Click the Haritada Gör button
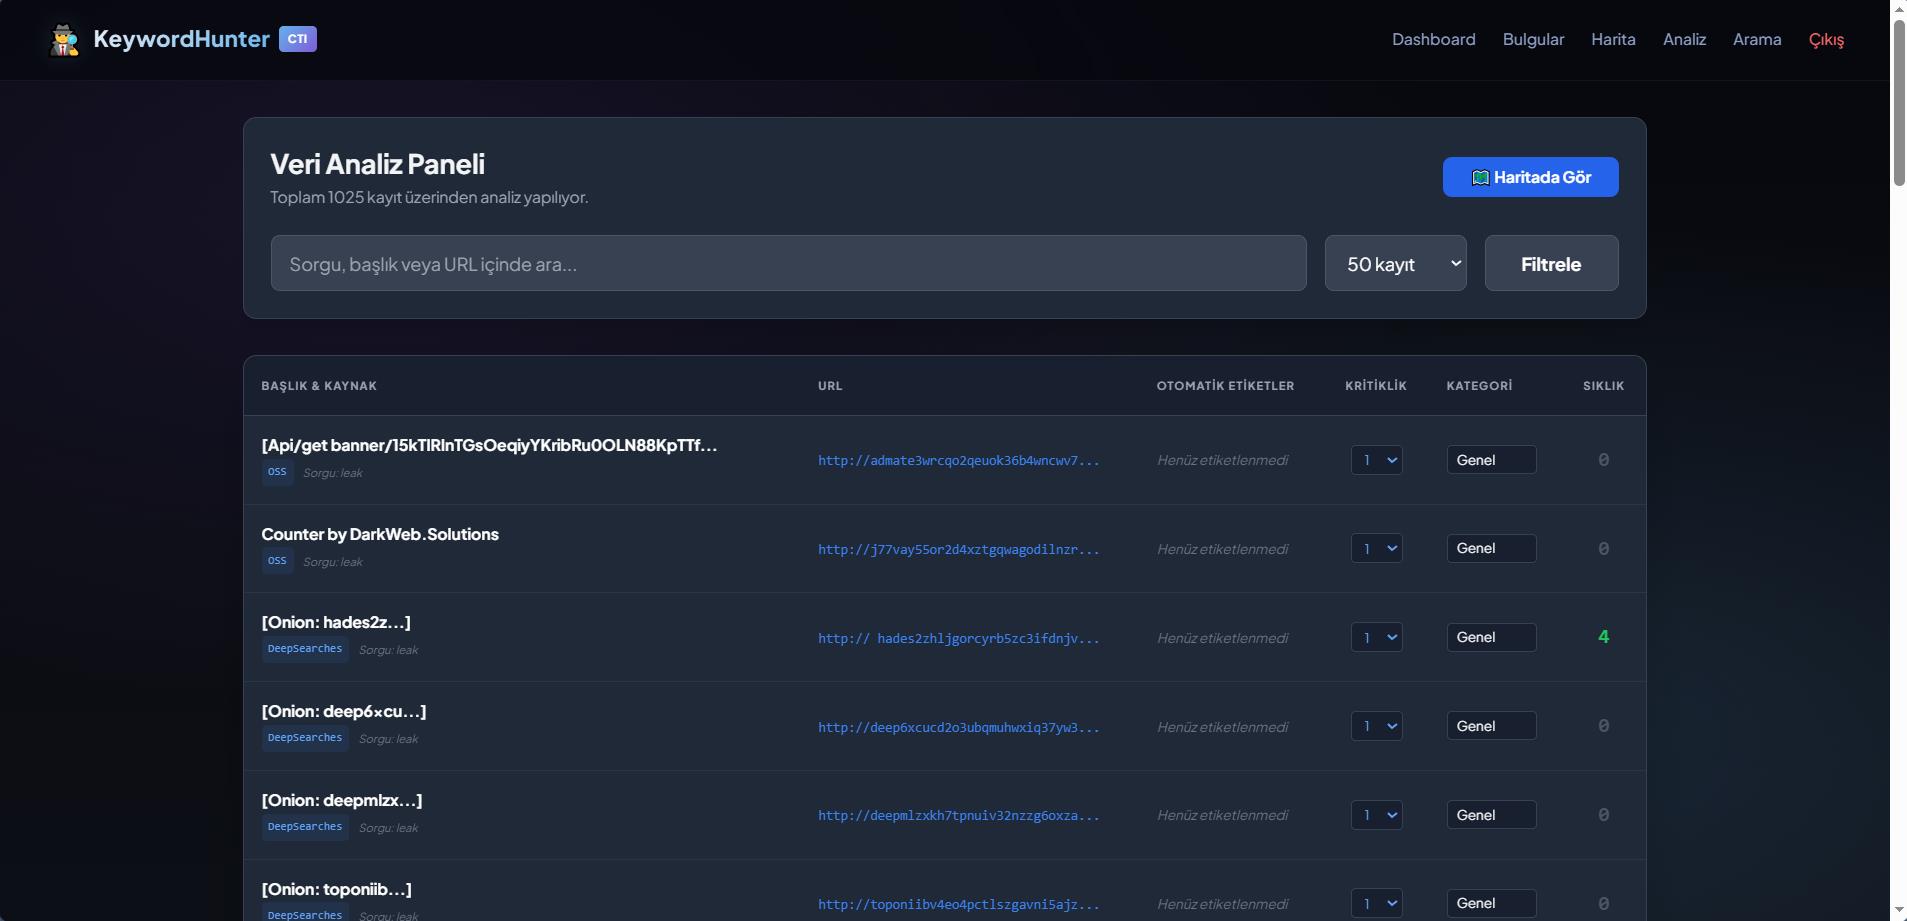 1530,177
